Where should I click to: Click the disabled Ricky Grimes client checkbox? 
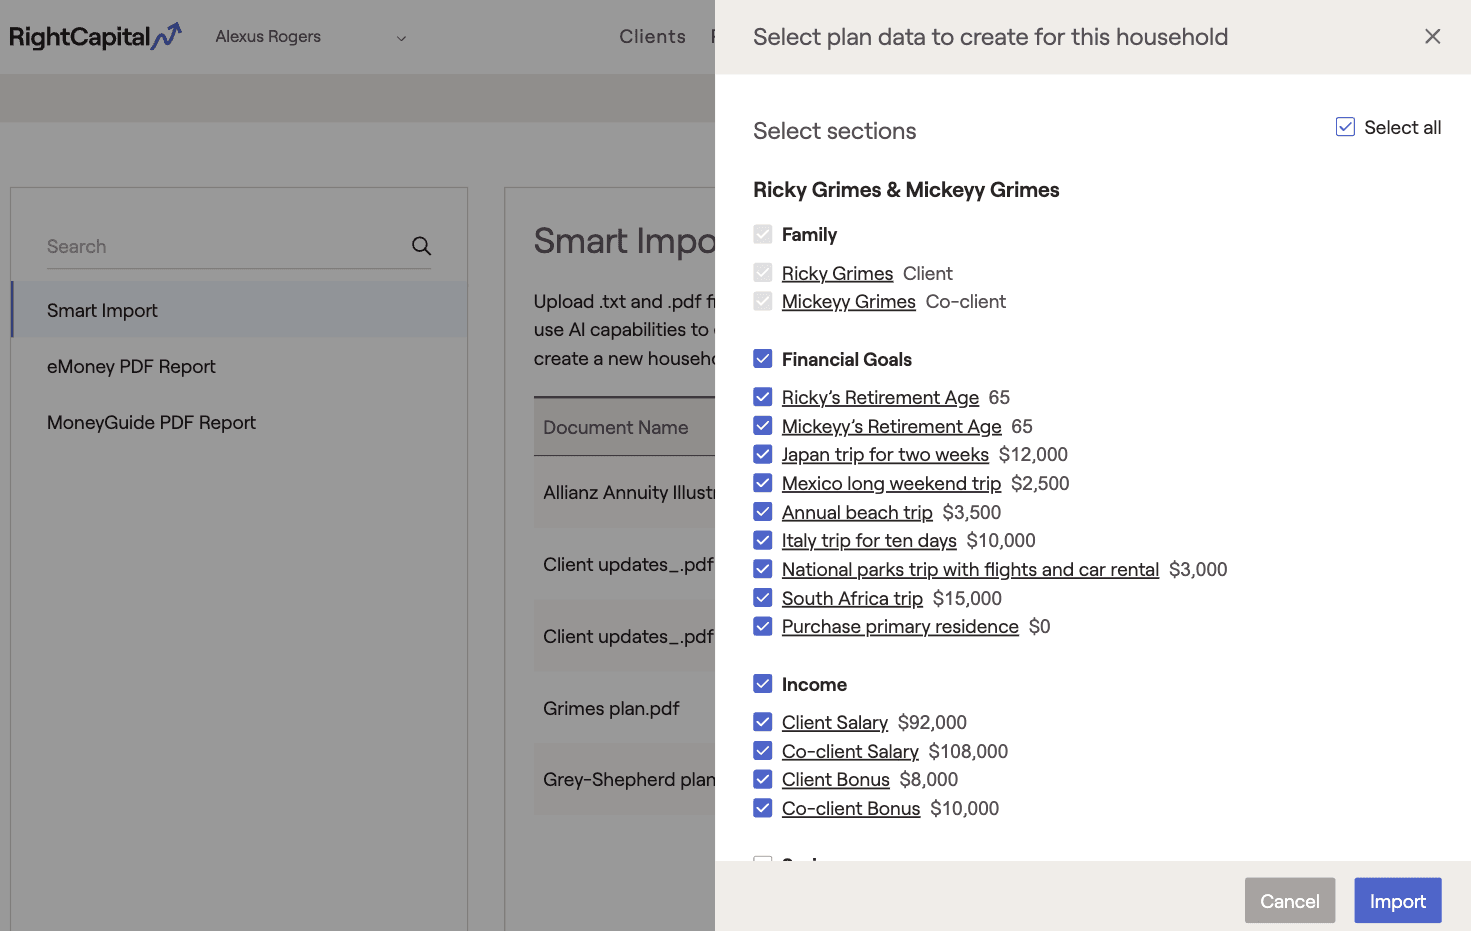click(763, 272)
